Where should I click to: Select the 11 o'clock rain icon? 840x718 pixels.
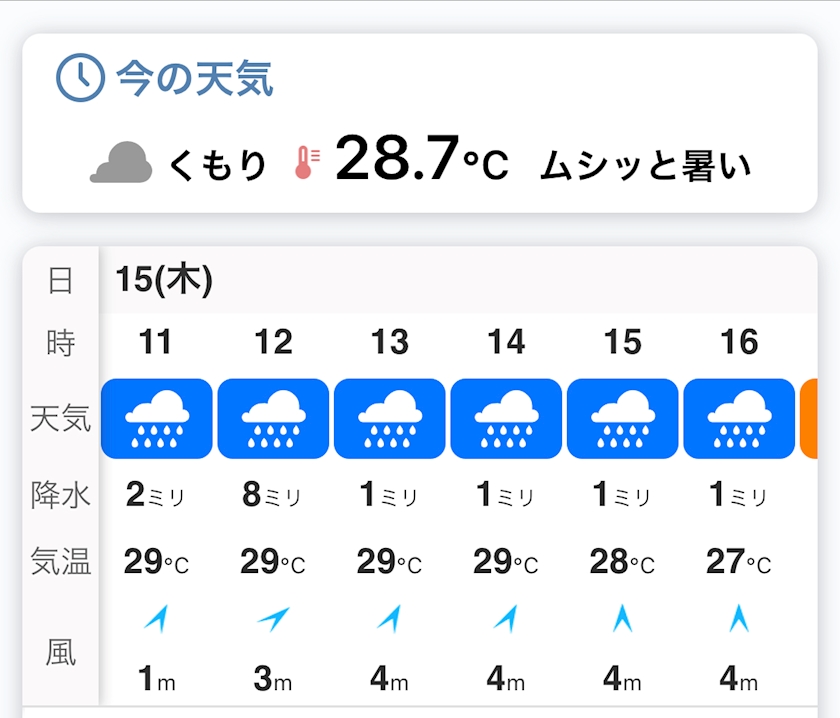156,419
